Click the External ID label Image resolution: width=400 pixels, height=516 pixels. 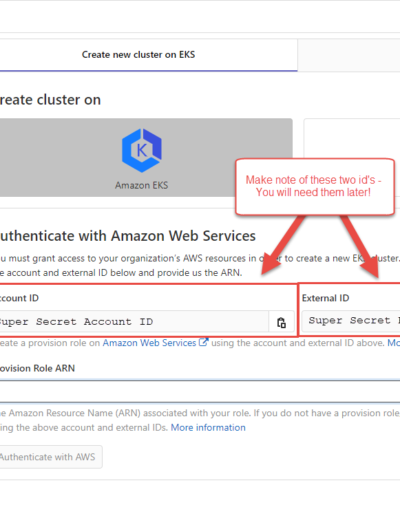coord(326,298)
